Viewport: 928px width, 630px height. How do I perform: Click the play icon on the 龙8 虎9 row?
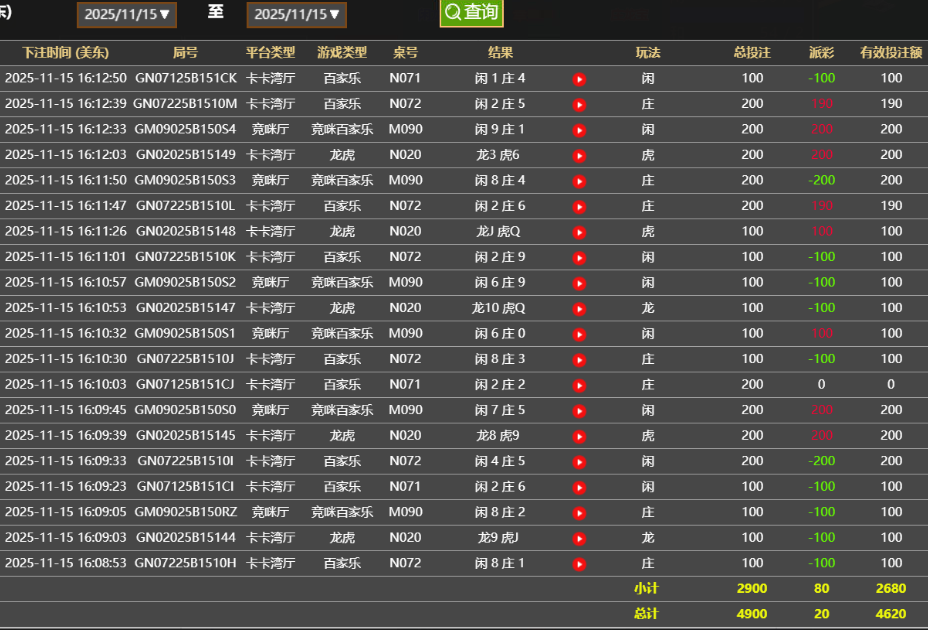[x=580, y=435]
